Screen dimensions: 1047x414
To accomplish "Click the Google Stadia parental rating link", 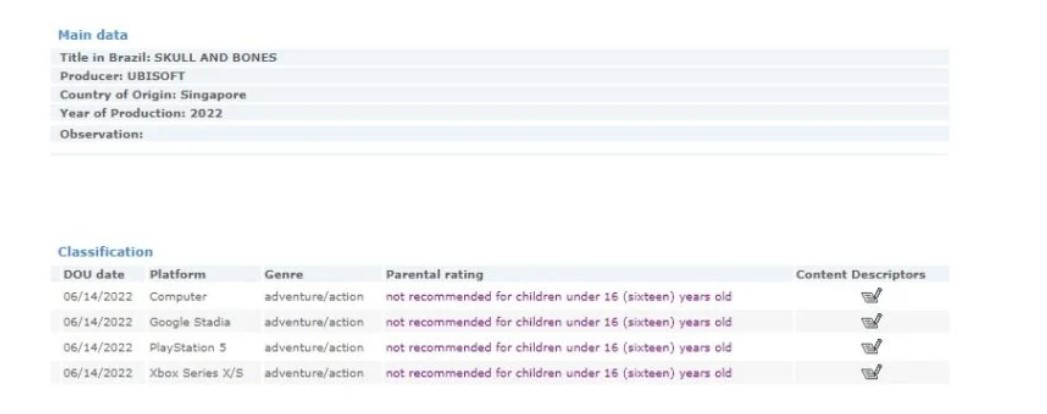I will [558, 322].
